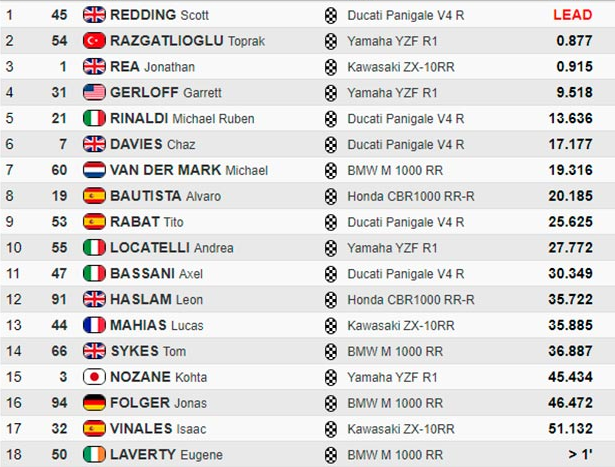Click the UK flag beside Redding
Image resolution: width=615 pixels, height=467 pixels.
tap(94, 15)
